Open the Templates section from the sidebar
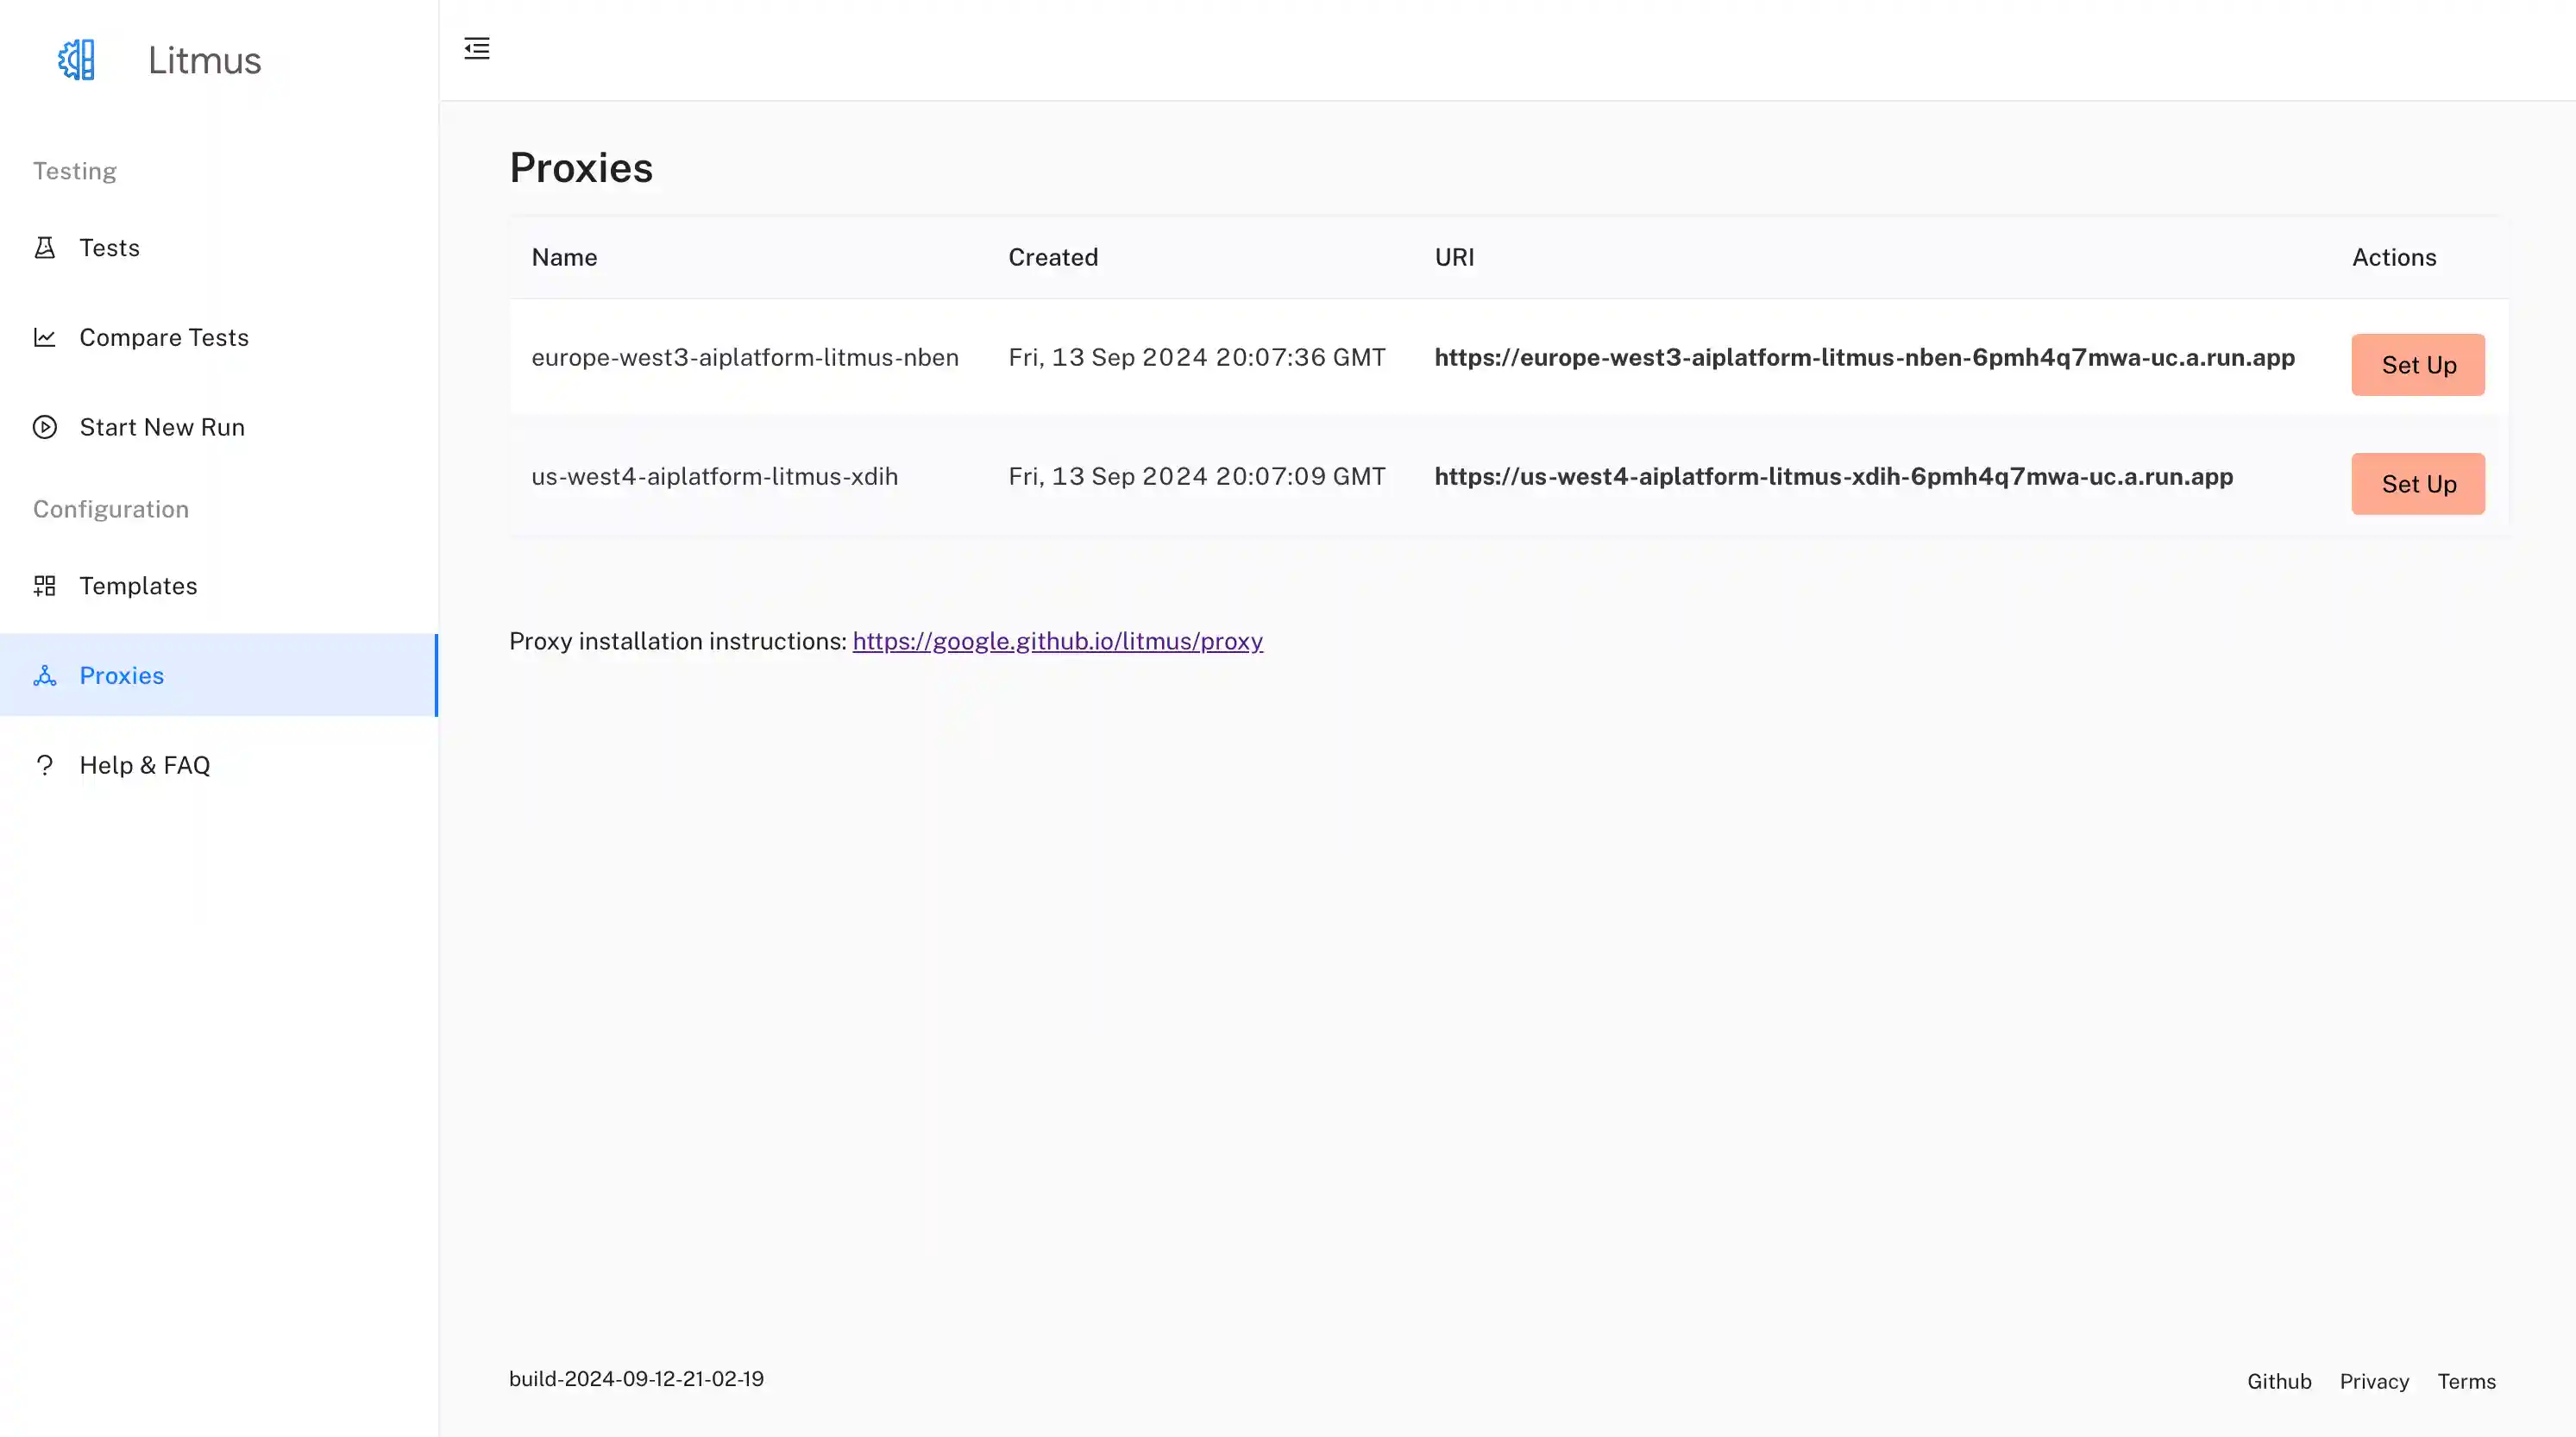Image resolution: width=2576 pixels, height=1437 pixels. (138, 585)
